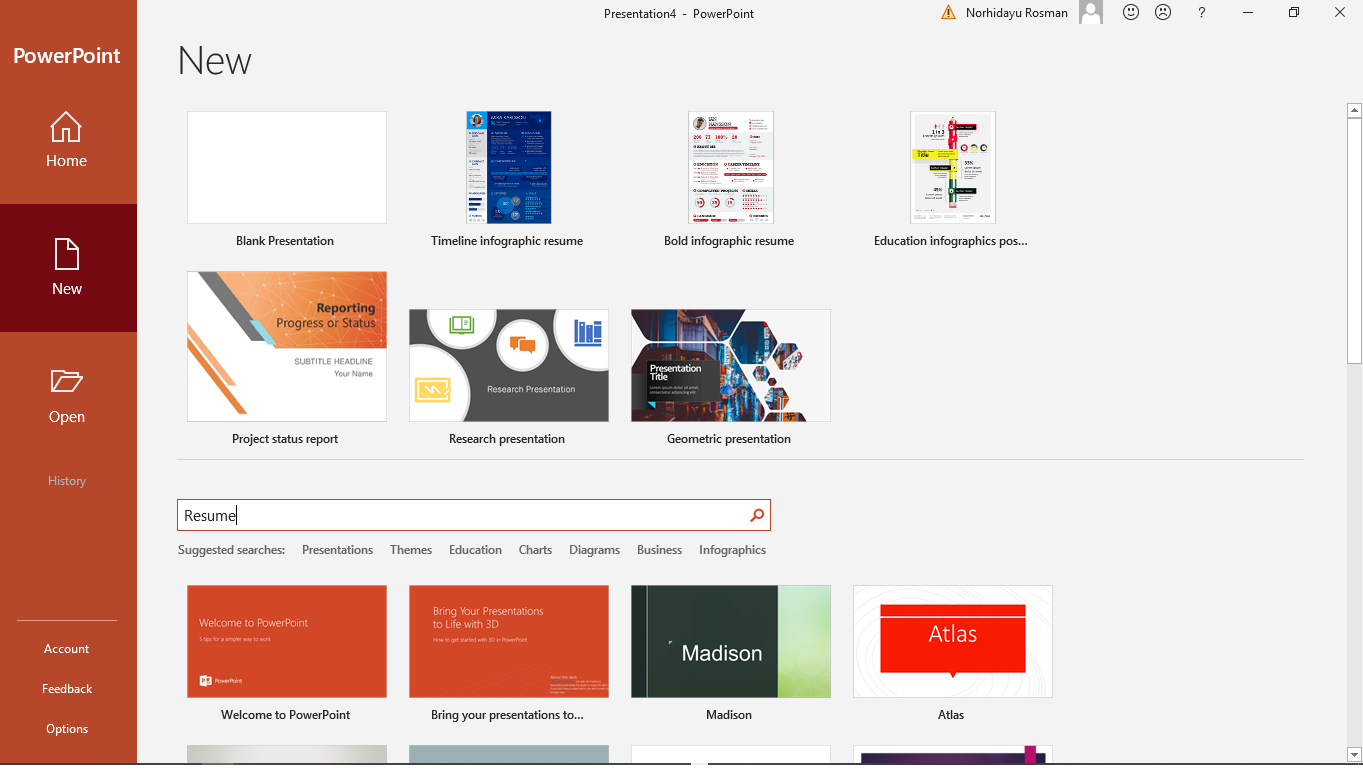Open the Project status report template
The width and height of the screenshot is (1363, 769).
(x=286, y=345)
